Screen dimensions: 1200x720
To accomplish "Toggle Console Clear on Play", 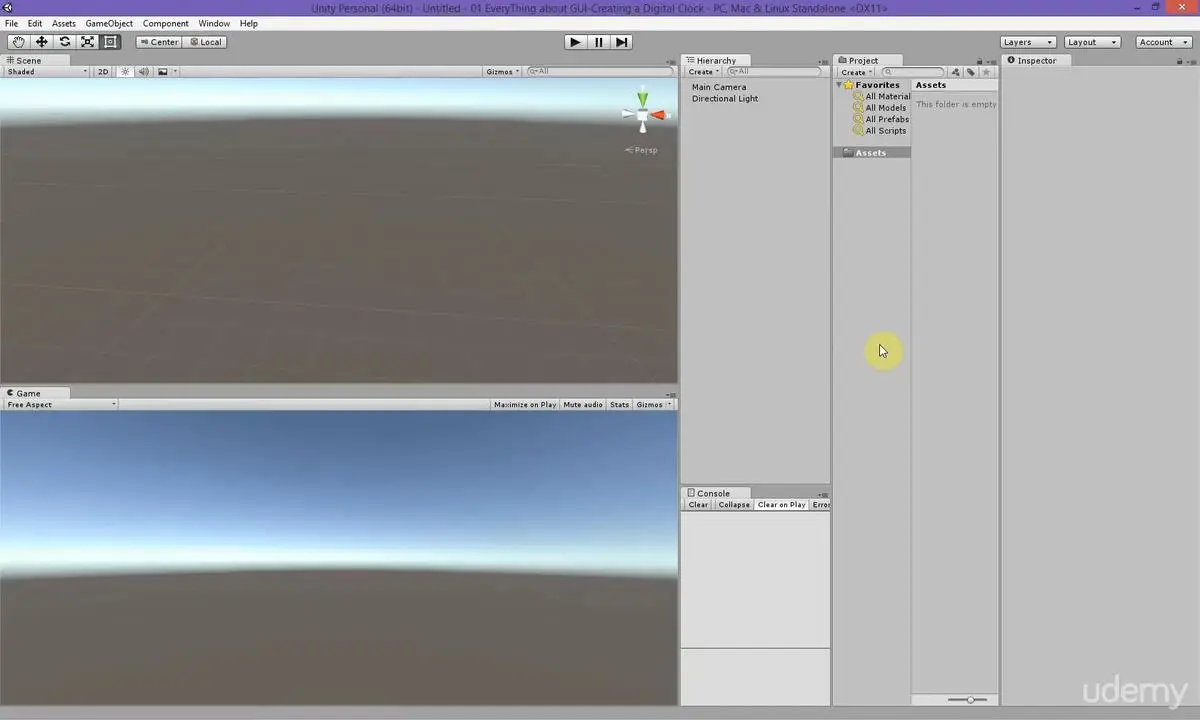I will point(781,505).
